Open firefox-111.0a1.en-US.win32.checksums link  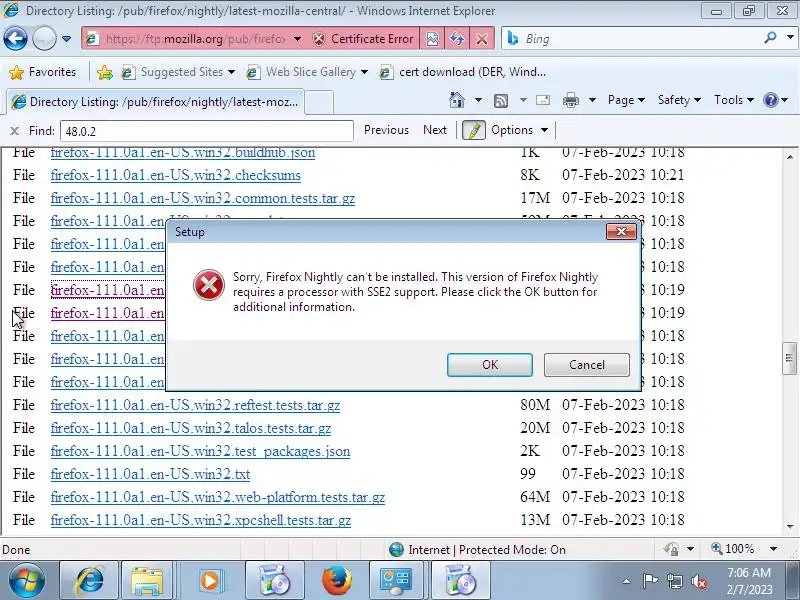tap(176, 175)
